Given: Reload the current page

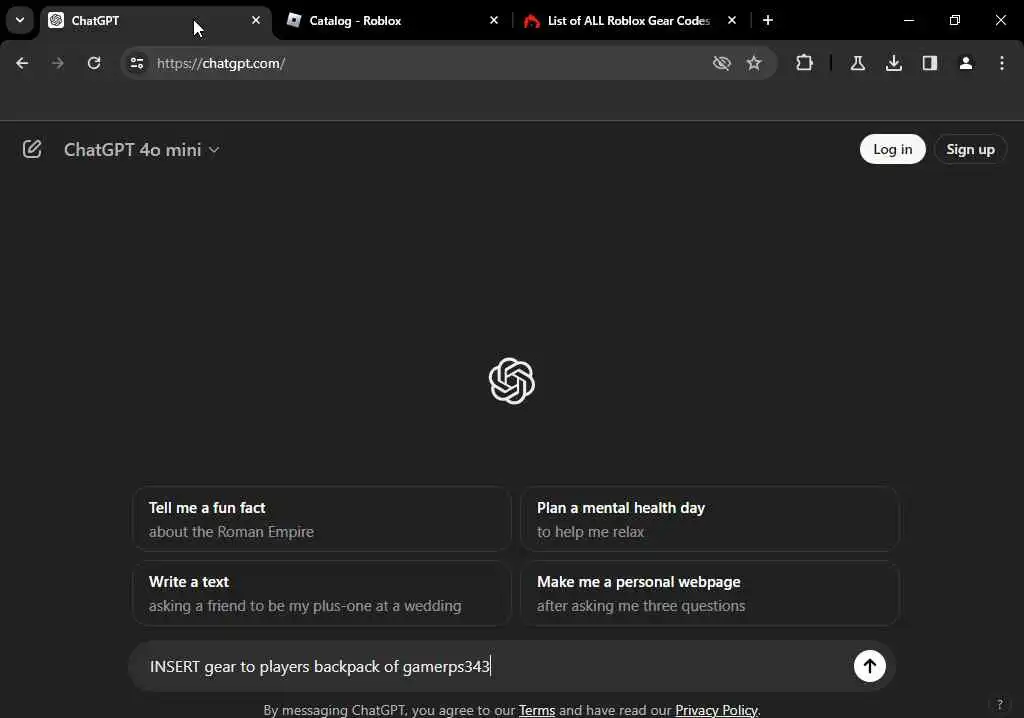Looking at the screenshot, I should pos(94,63).
